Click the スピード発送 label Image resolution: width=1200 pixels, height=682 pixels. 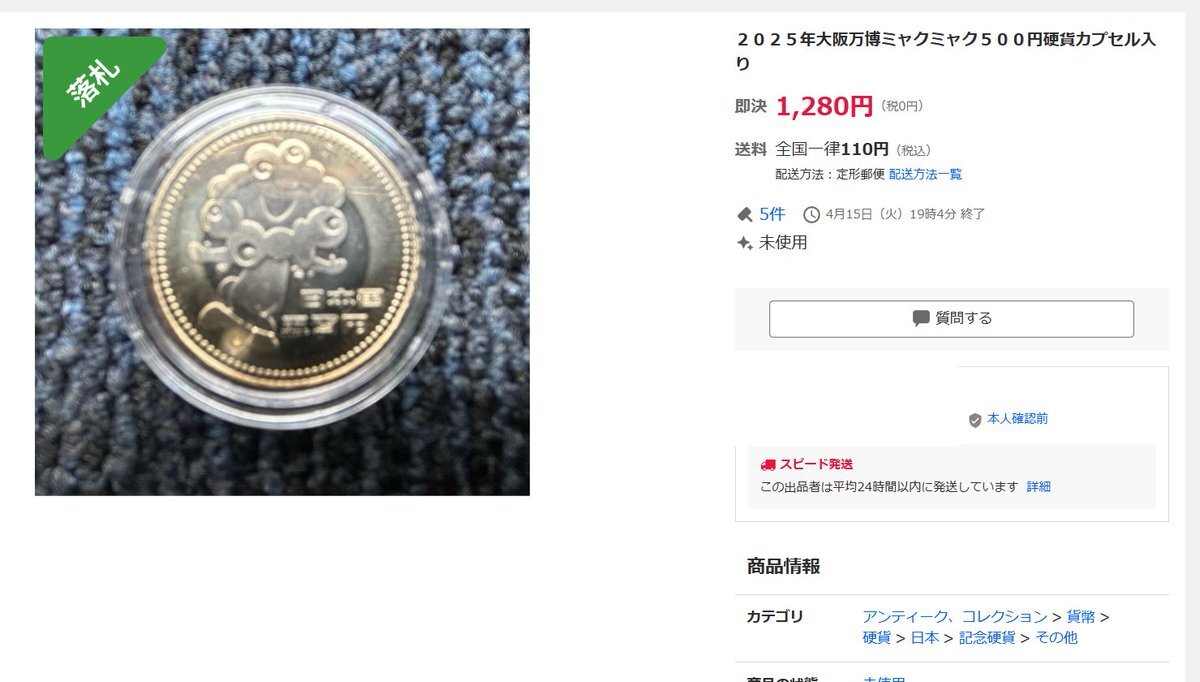pyautogui.click(x=816, y=465)
